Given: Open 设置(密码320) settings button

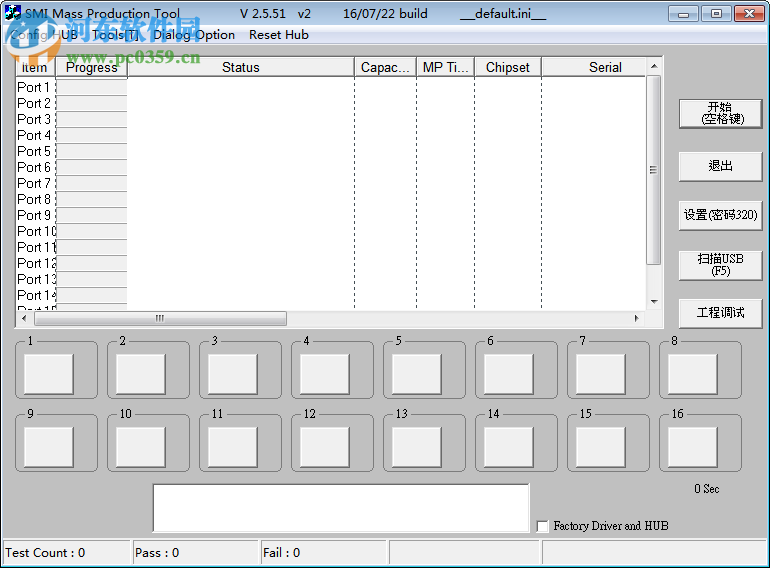Looking at the screenshot, I should pyautogui.click(x=720, y=215).
